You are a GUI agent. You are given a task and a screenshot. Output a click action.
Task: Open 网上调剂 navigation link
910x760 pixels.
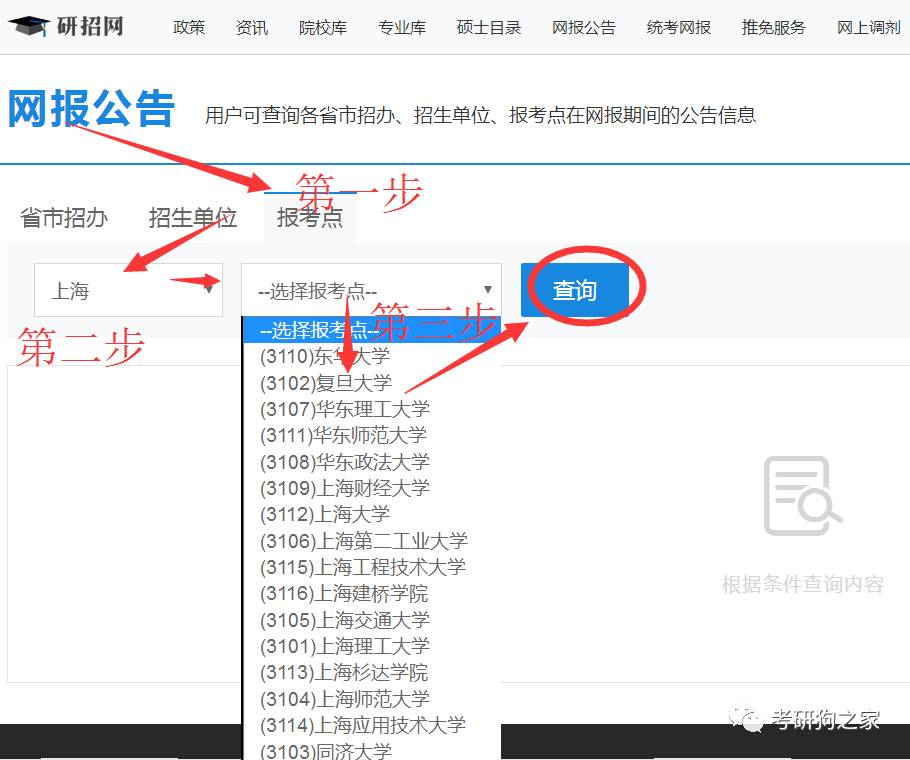tap(869, 27)
